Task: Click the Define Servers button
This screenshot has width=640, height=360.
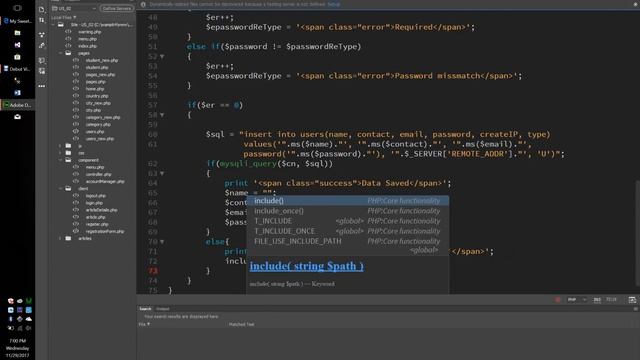Action: (x=117, y=8)
